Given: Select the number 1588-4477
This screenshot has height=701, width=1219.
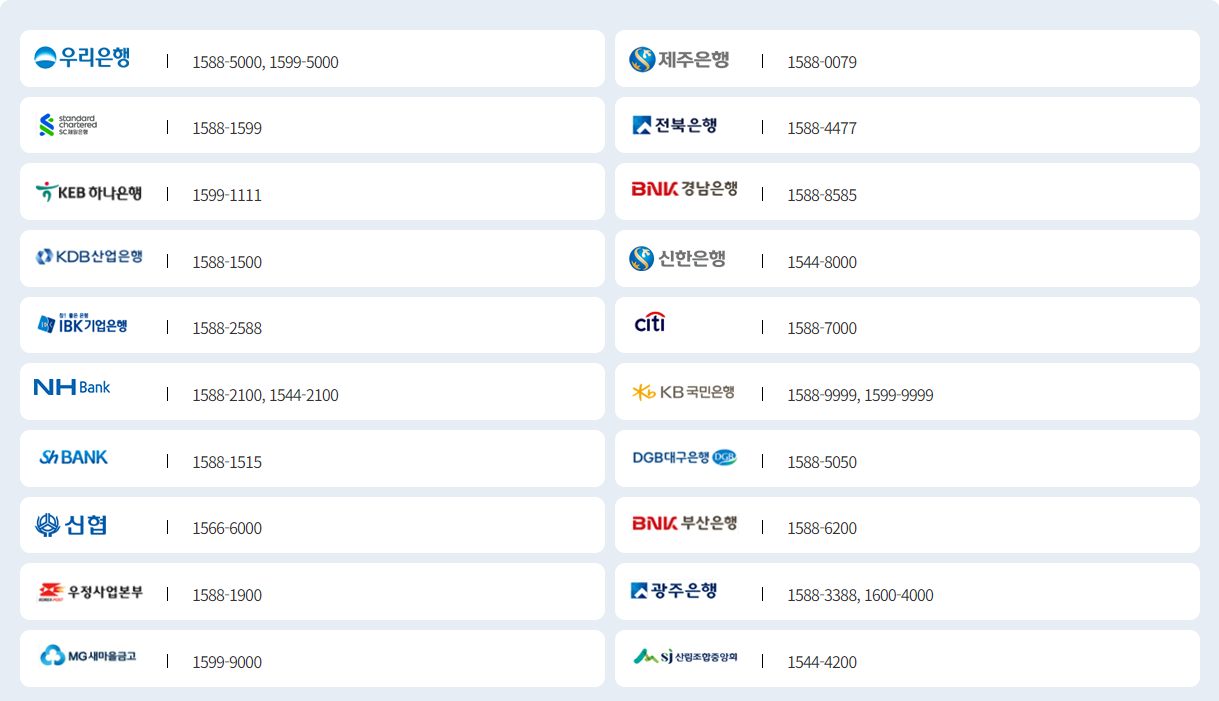Looking at the screenshot, I should (x=822, y=128).
